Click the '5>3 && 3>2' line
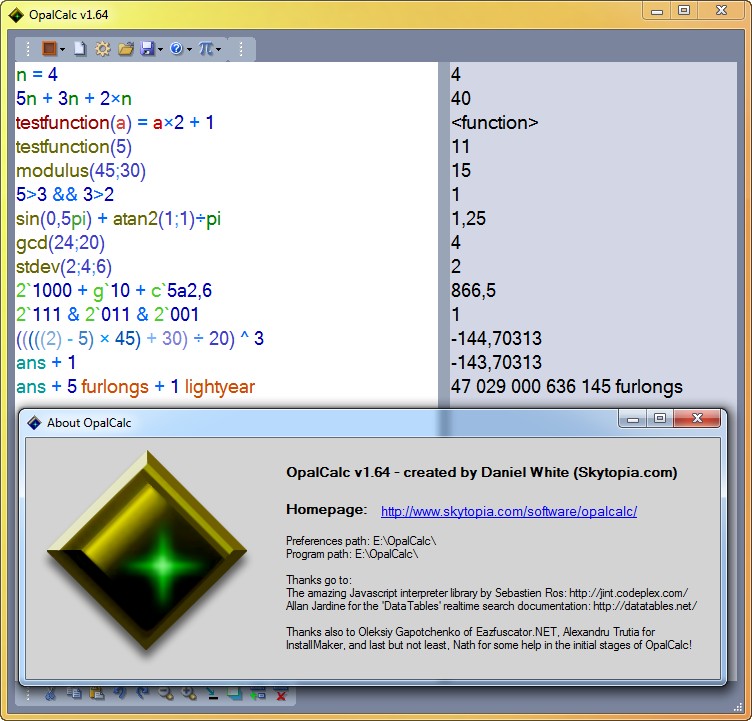The image size is (752, 721). click(x=65, y=195)
